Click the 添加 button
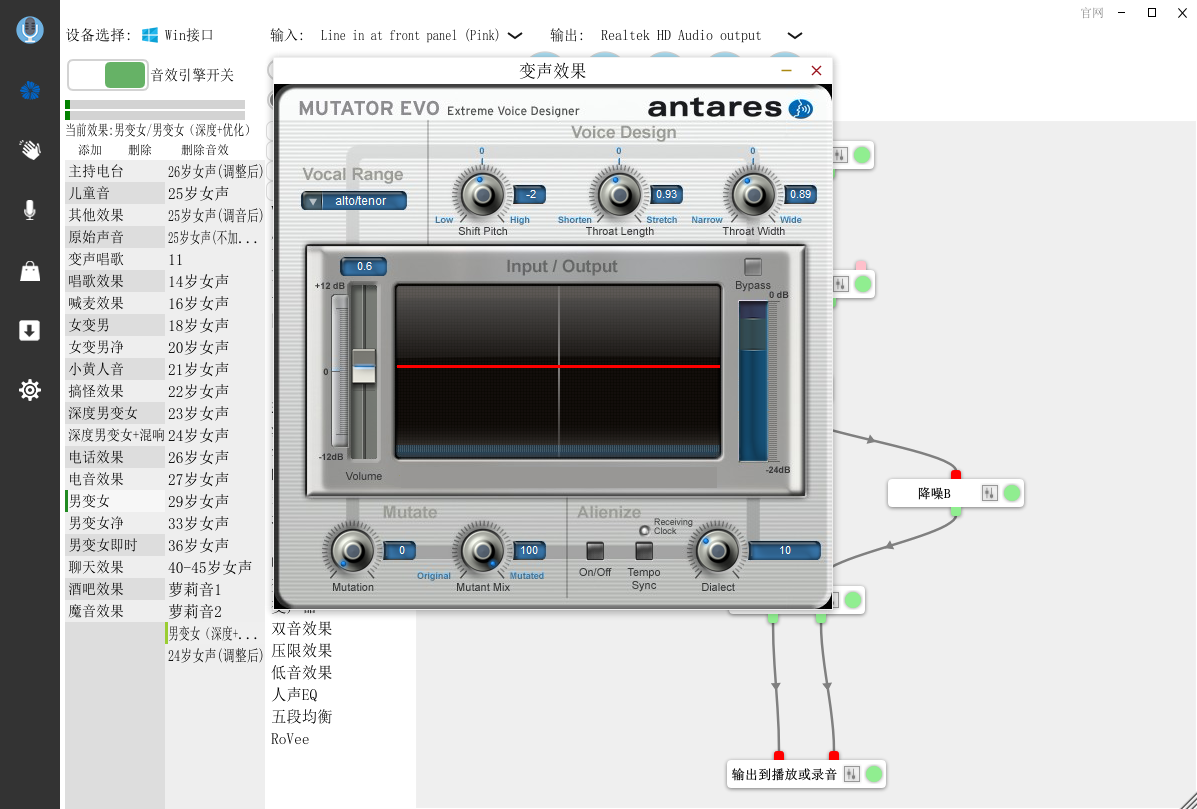 pyautogui.click(x=90, y=150)
